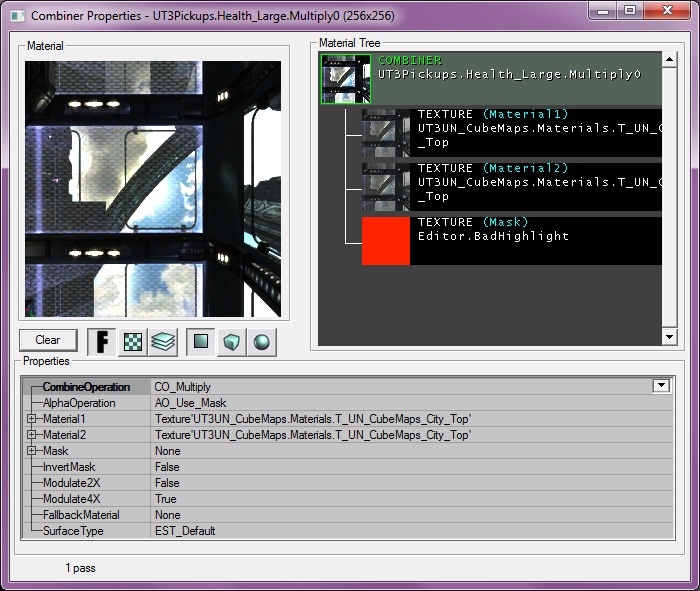Expand the Mask property row
This screenshot has width=700, height=591.
click(32, 451)
